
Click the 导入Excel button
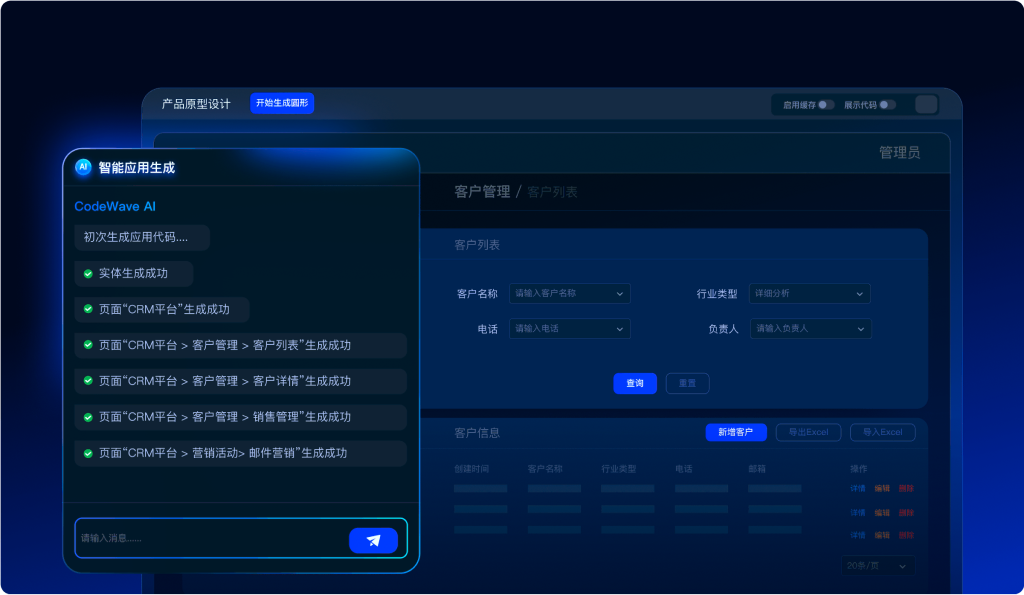pos(883,432)
